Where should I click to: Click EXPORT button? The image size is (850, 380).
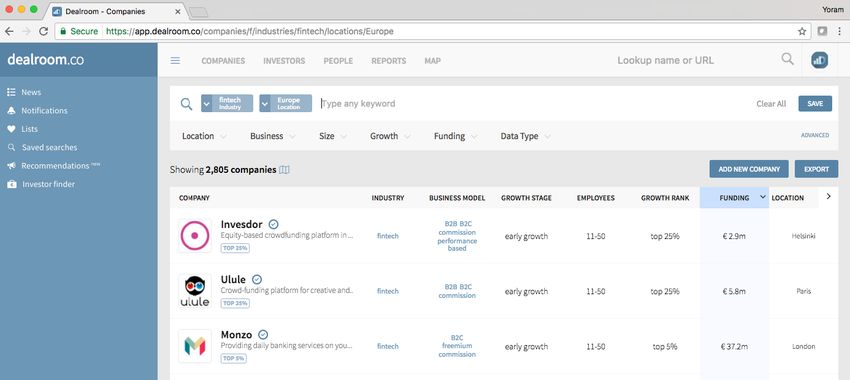816,169
